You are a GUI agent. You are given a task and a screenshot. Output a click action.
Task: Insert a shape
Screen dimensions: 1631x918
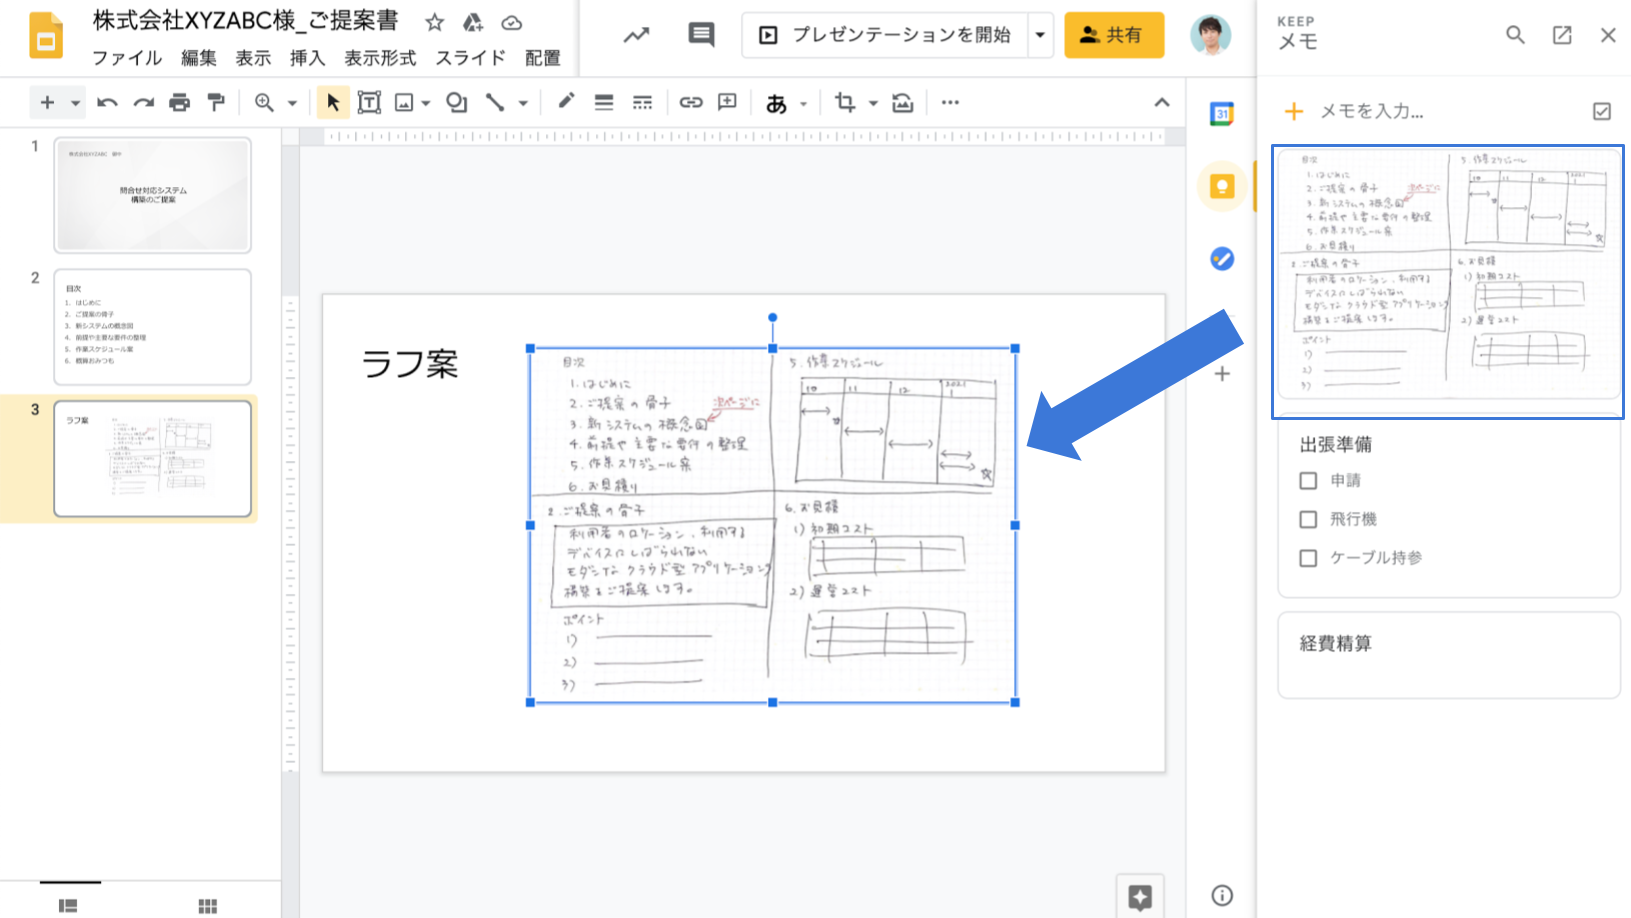click(457, 102)
